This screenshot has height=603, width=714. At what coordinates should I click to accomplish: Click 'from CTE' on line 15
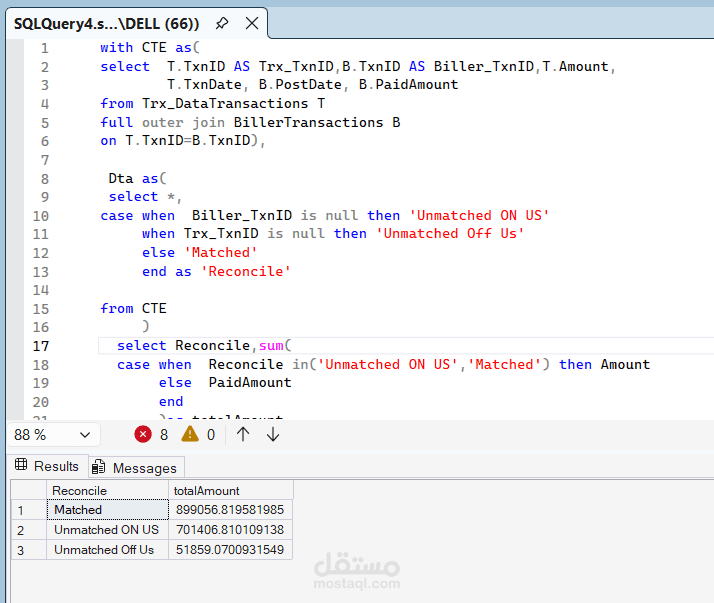click(x=133, y=308)
